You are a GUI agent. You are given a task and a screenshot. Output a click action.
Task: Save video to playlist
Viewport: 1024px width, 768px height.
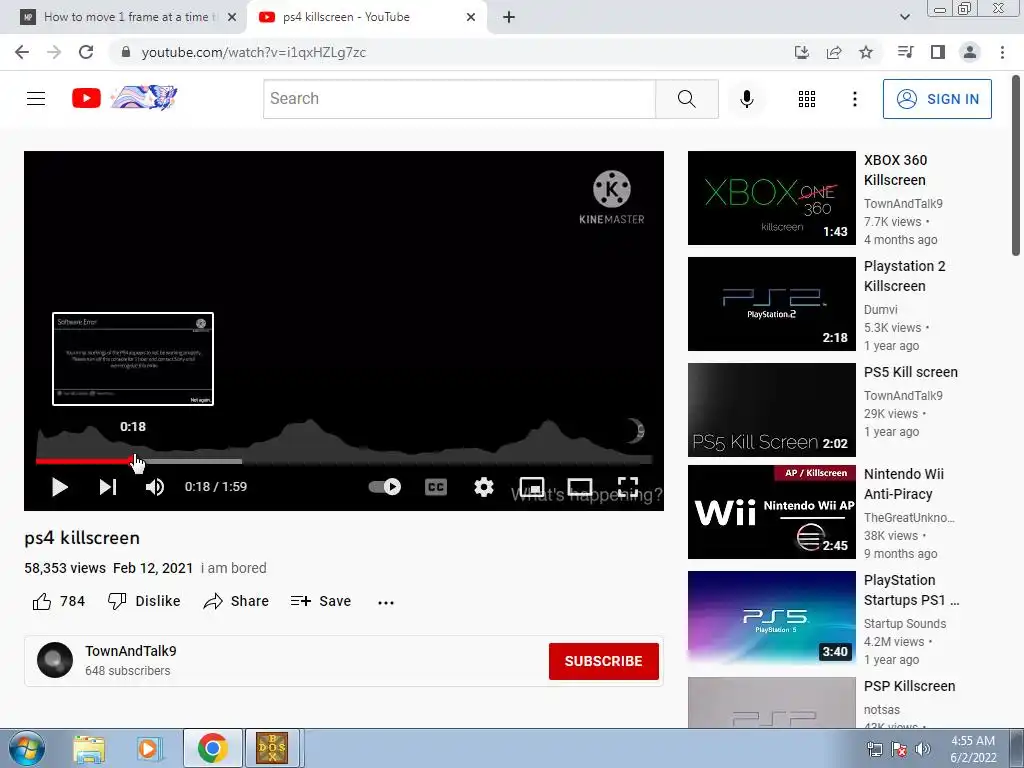click(321, 601)
